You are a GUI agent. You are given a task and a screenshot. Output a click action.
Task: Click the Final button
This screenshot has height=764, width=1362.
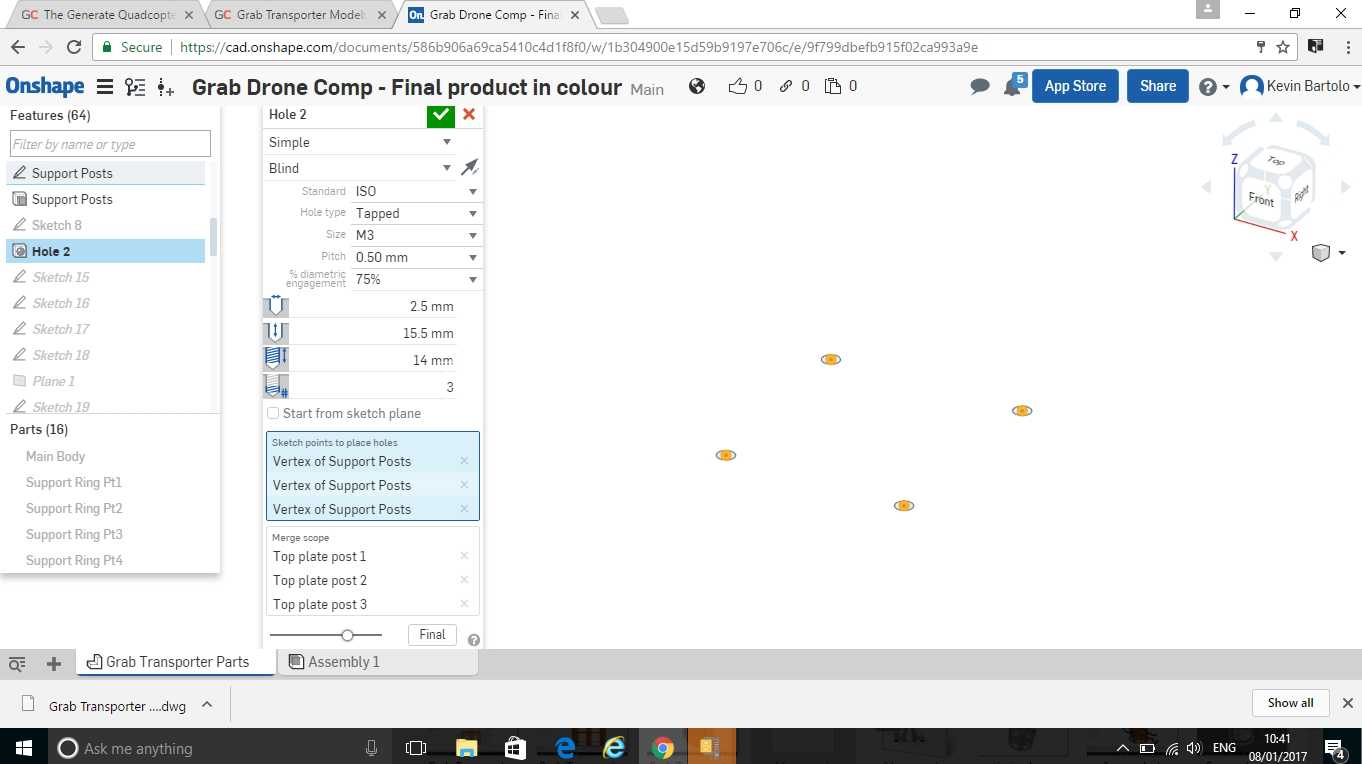click(432, 634)
